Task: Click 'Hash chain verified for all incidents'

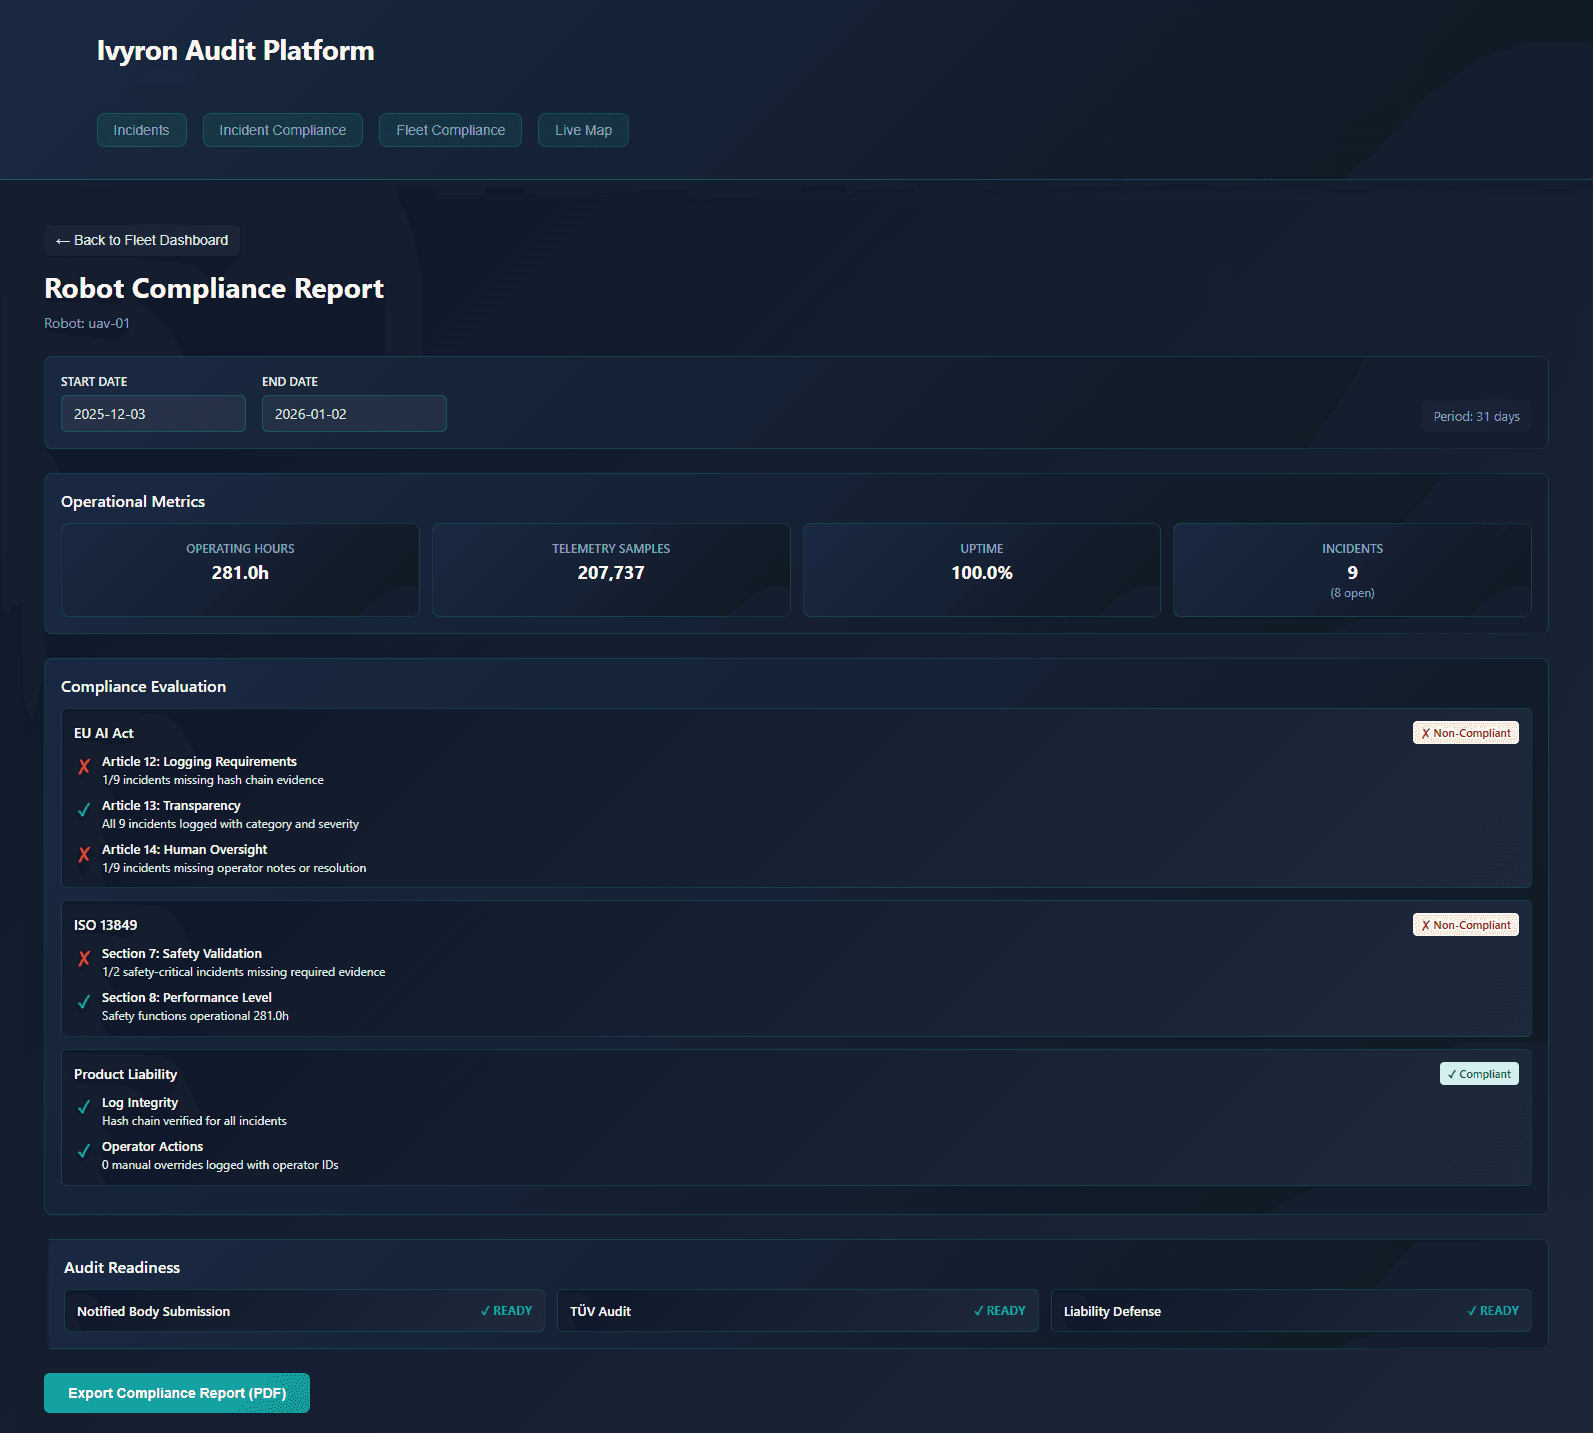Action: point(194,1121)
